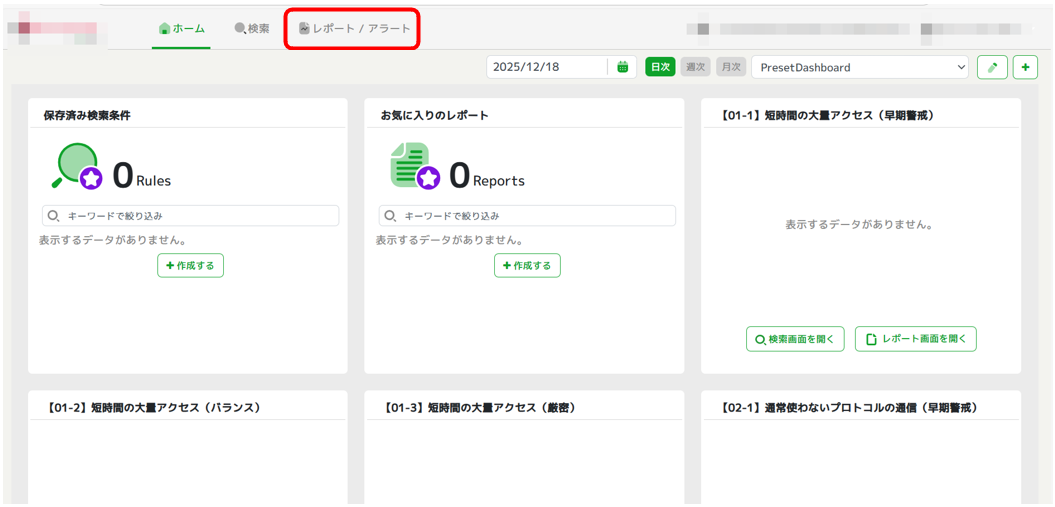Screen dimensions: 1055x507
Task: Open the PresetDashboard dropdown
Action: coord(860,67)
